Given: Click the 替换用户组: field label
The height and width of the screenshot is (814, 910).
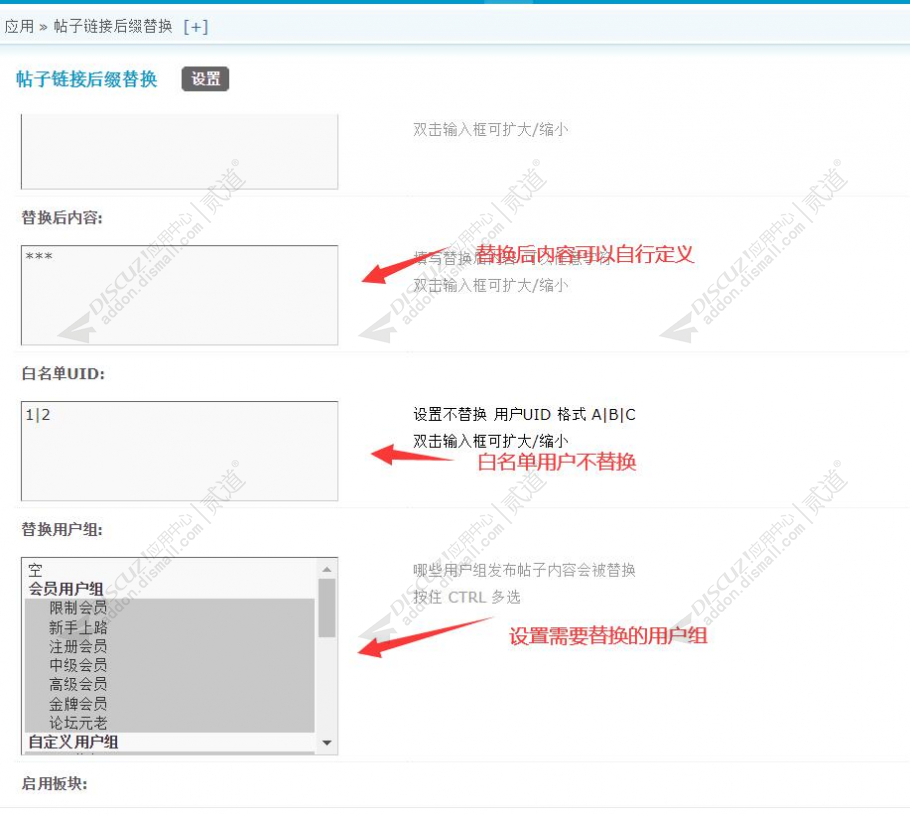Looking at the screenshot, I should pyautogui.click(x=62, y=529).
